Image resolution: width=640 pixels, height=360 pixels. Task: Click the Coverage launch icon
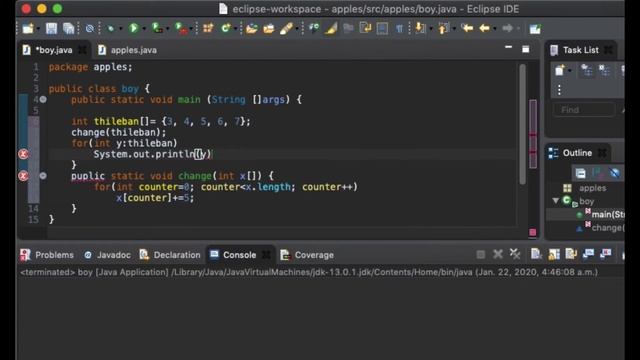point(157,28)
